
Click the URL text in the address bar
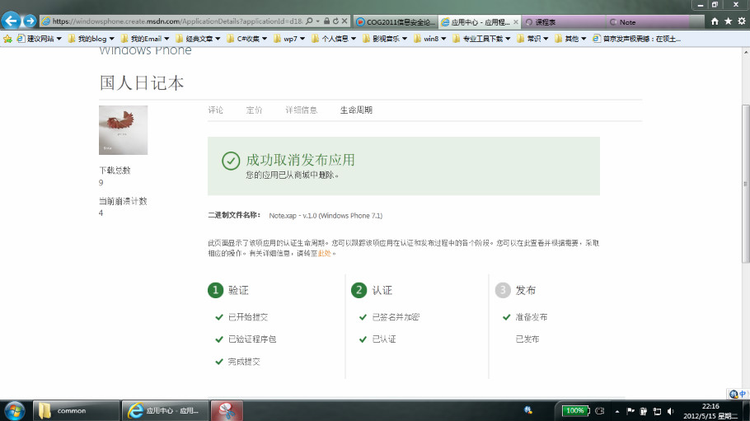pyautogui.click(x=177, y=21)
